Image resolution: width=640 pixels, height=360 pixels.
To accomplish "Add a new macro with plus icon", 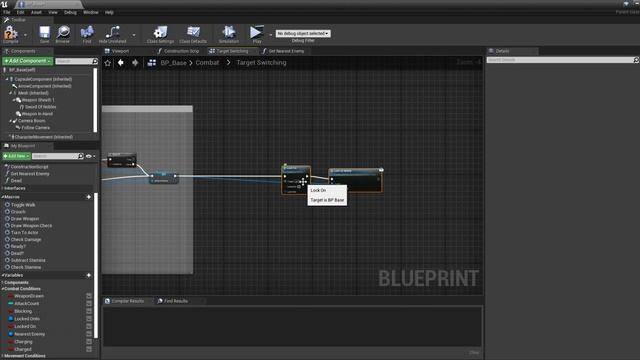I will (x=89, y=197).
